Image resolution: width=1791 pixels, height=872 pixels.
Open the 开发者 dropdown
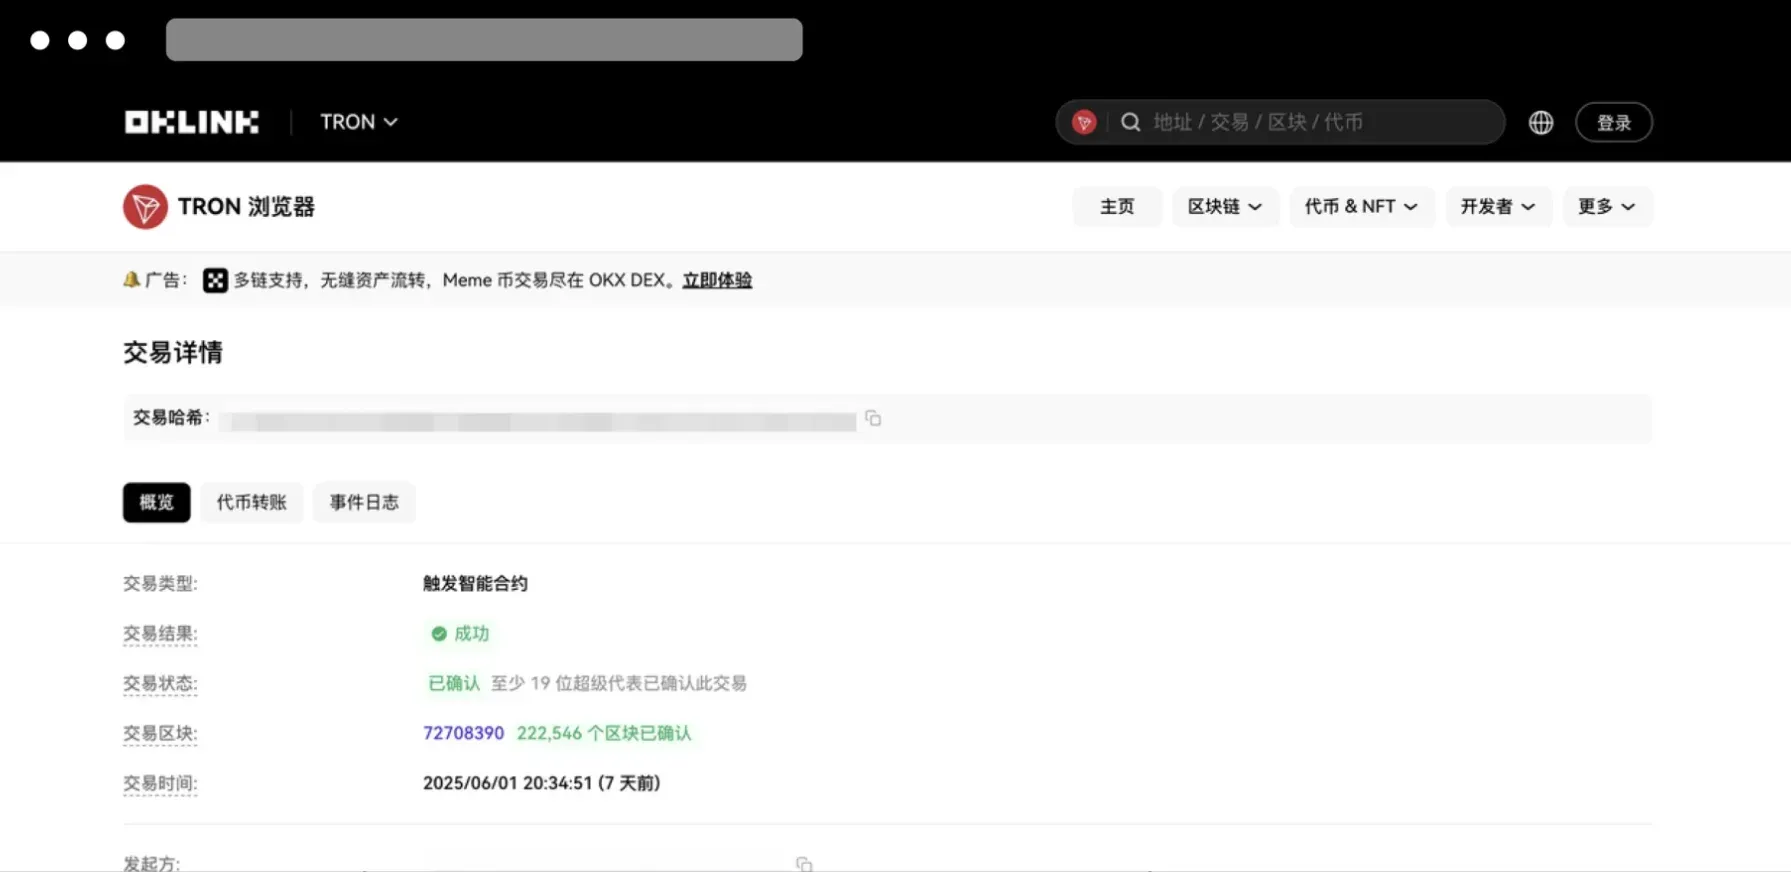[x=1498, y=207]
